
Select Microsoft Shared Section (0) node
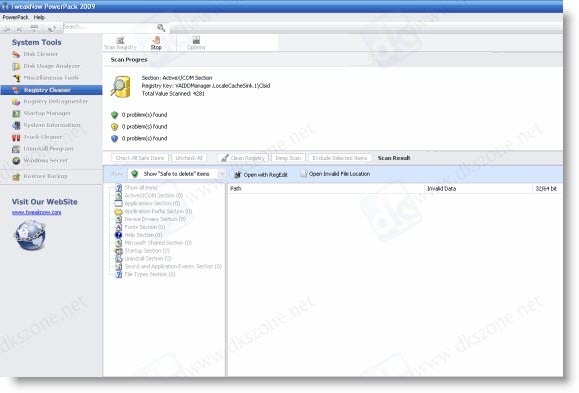tap(154, 243)
